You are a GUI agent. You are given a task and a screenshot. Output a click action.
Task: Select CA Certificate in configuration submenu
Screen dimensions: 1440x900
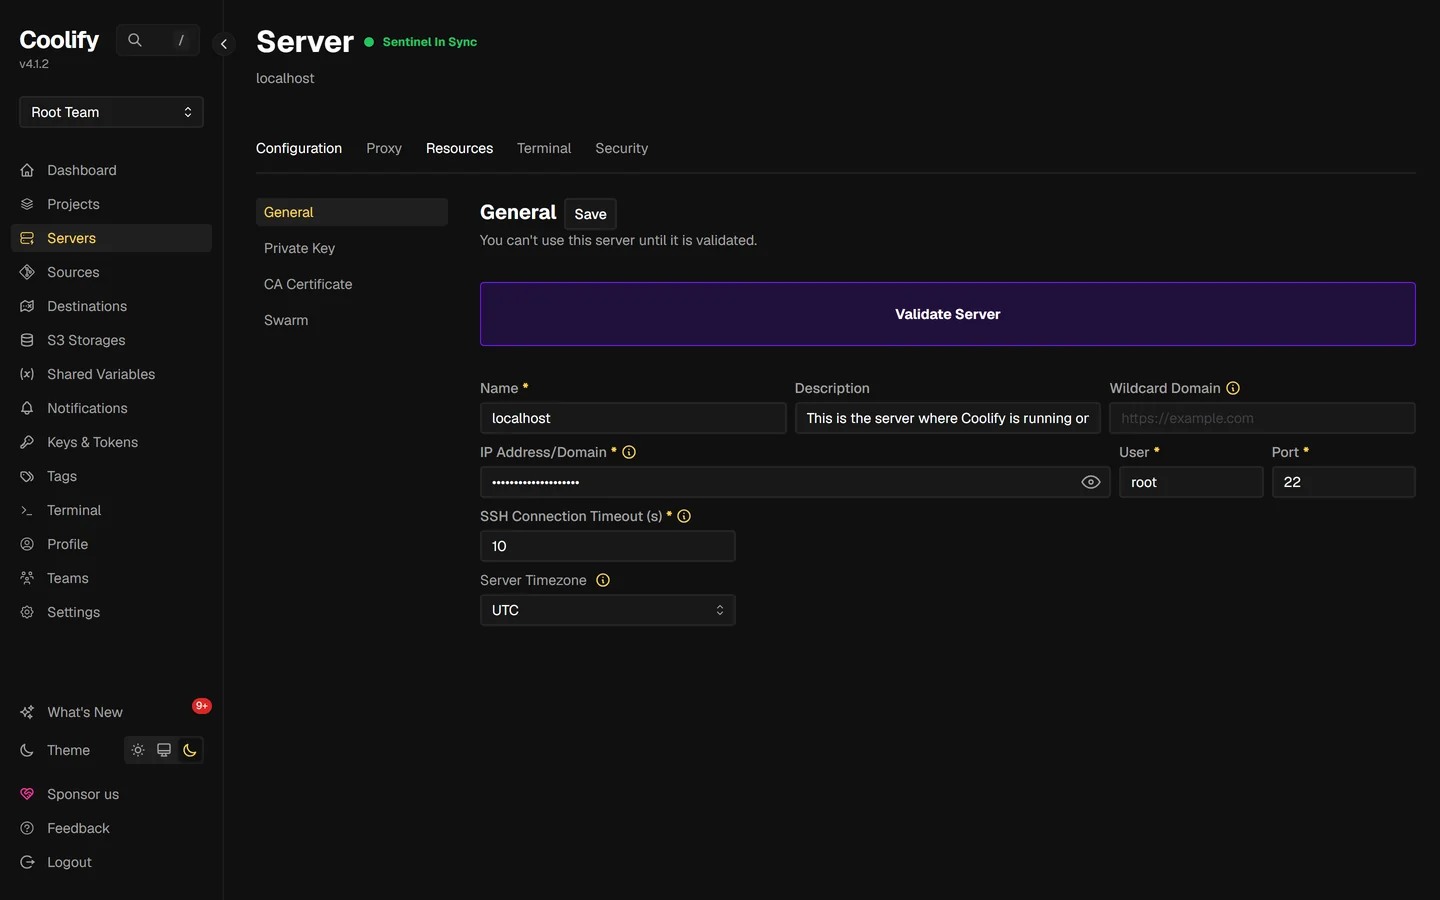click(352, 284)
